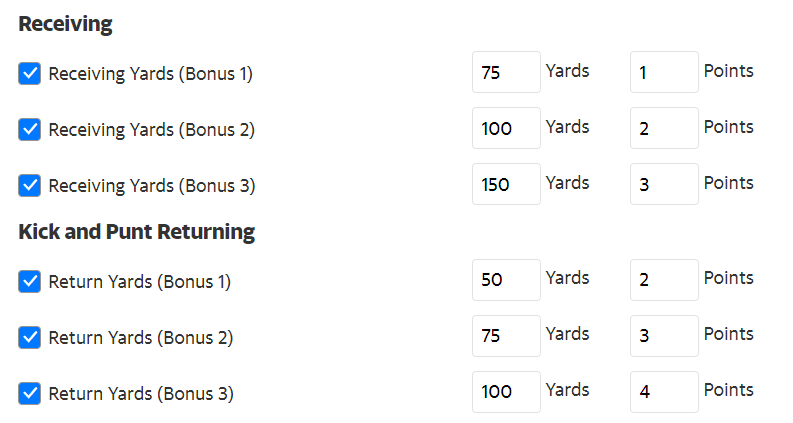
Task: Select Return Bonus 3 points field
Action: tap(664, 393)
